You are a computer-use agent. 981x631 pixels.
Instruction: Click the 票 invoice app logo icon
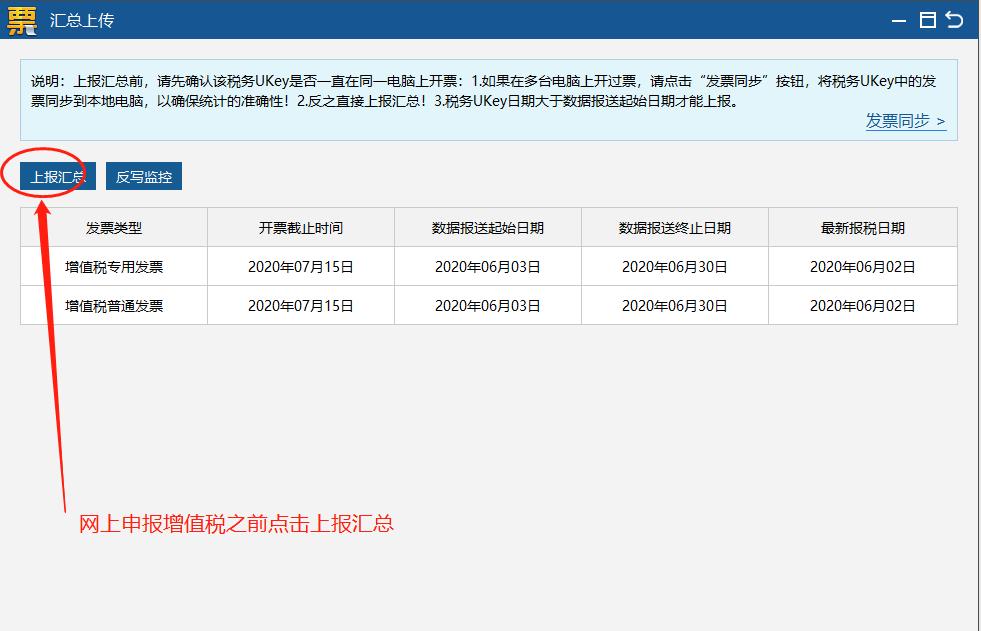[x=20, y=19]
